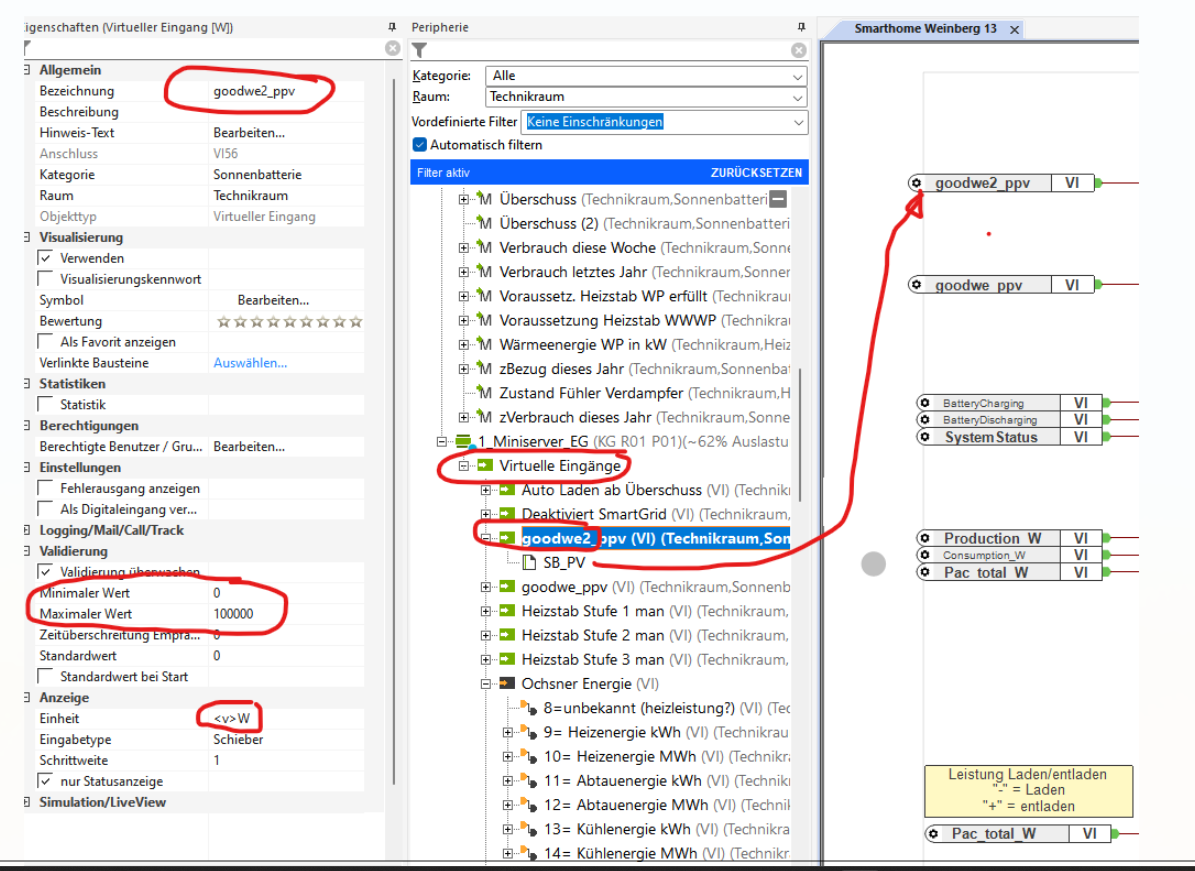Click the Eigenschaften filter funnel icon
1195x871 pixels.
click(27, 48)
